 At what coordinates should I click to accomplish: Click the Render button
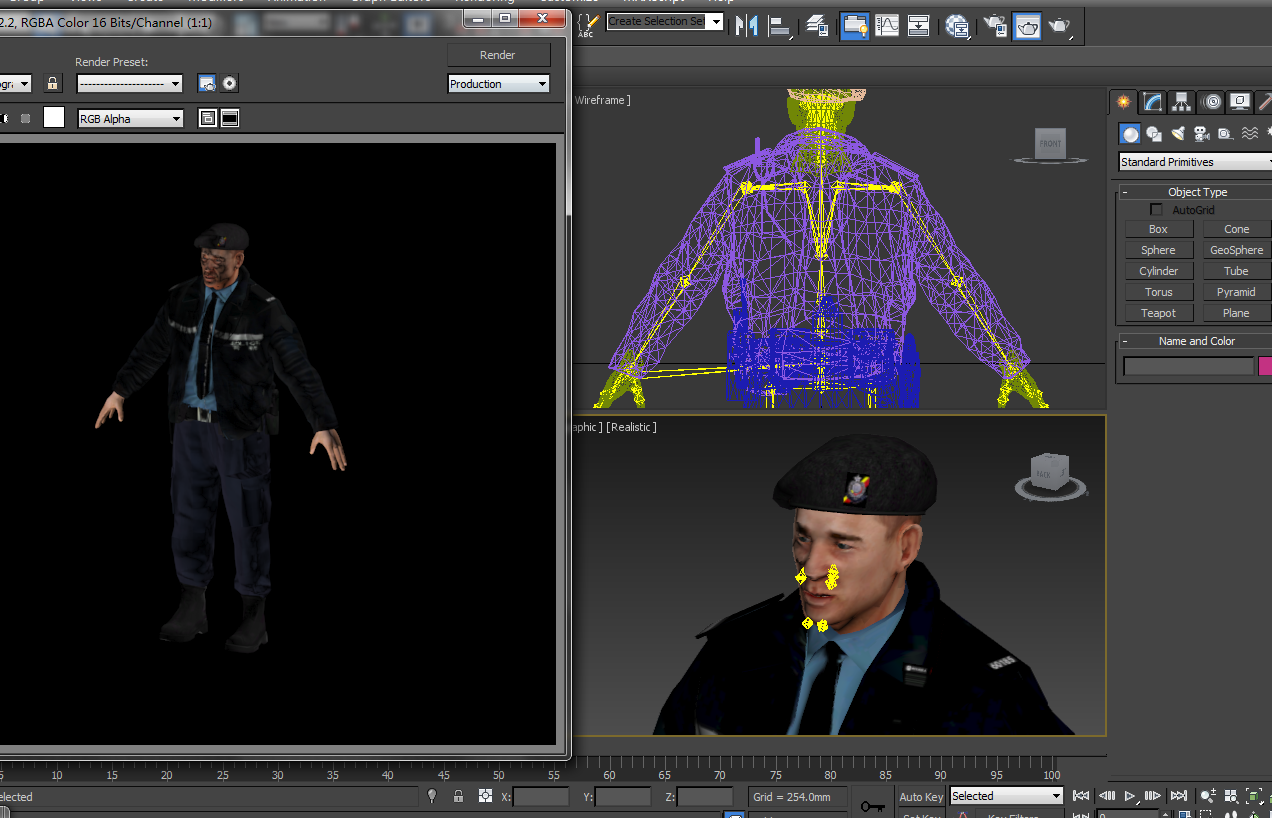pos(498,55)
